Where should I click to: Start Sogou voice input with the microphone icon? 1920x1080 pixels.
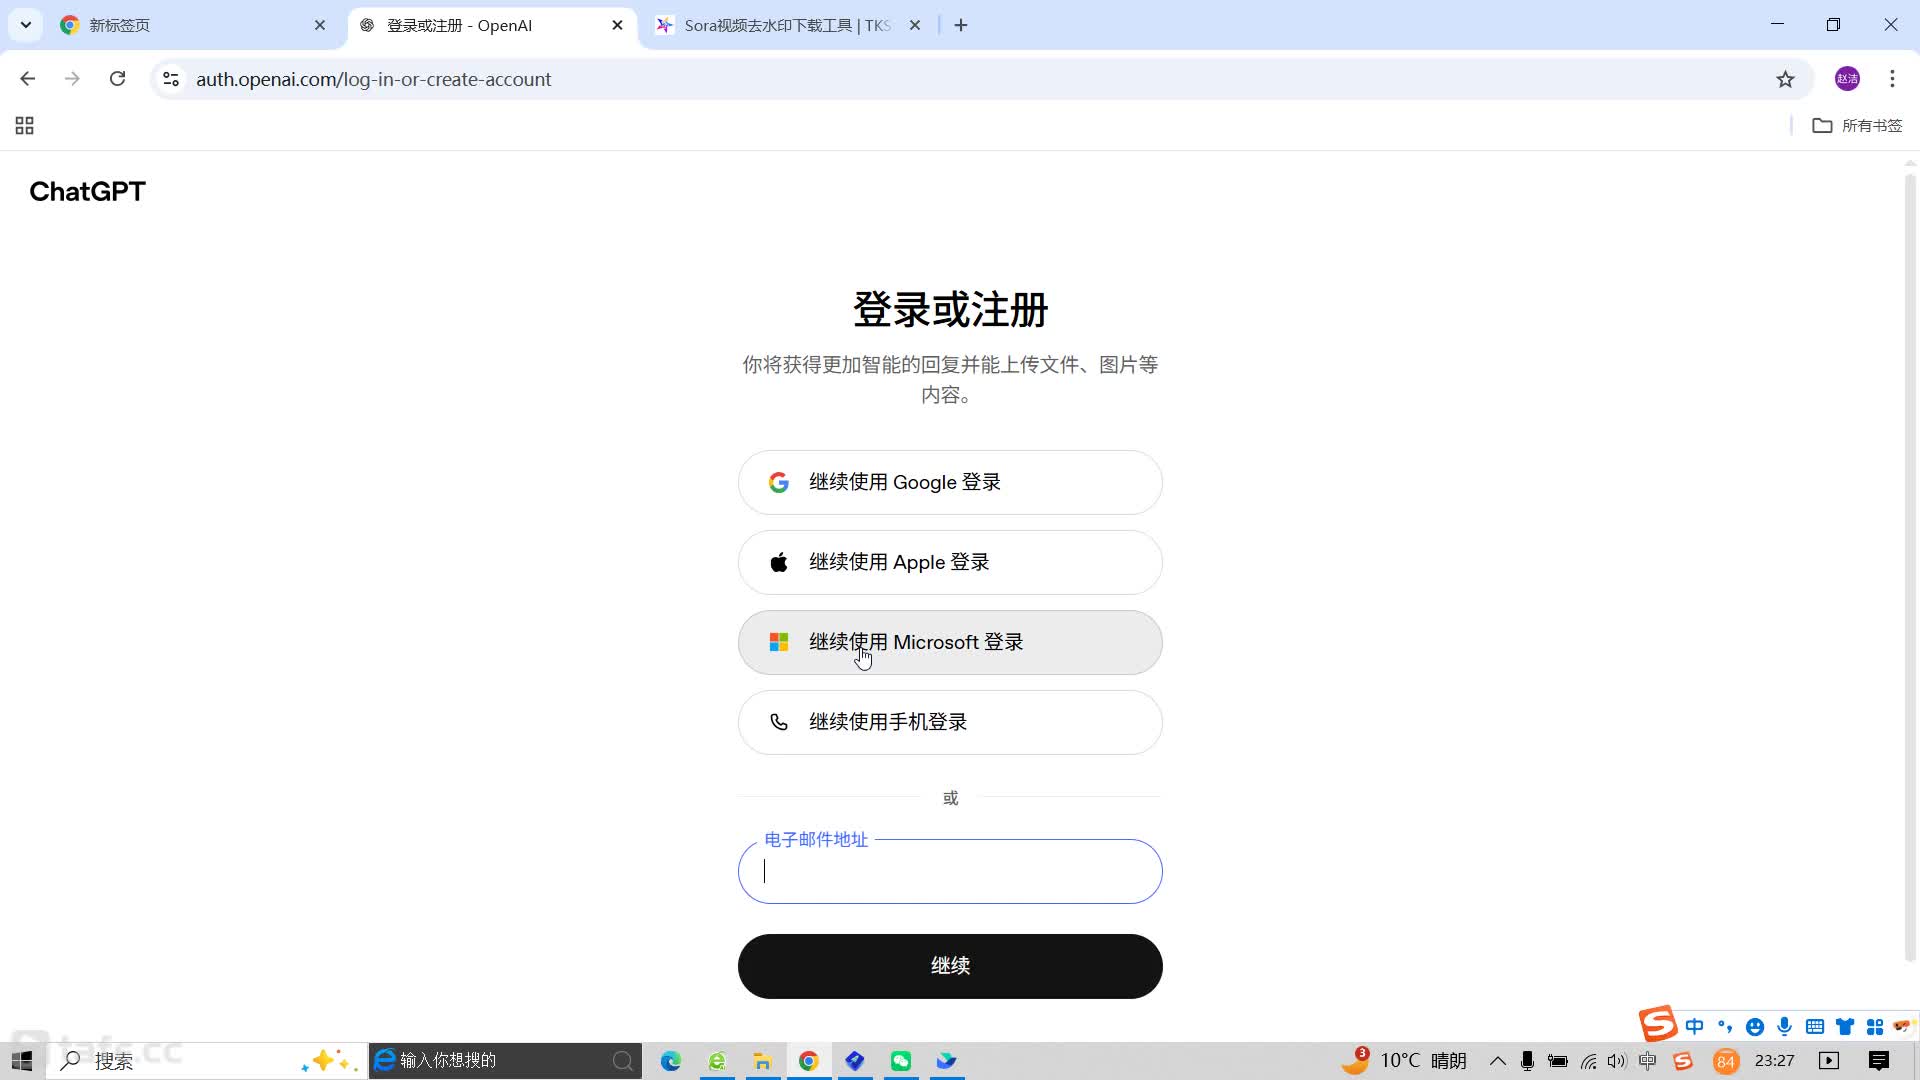click(x=1786, y=1026)
